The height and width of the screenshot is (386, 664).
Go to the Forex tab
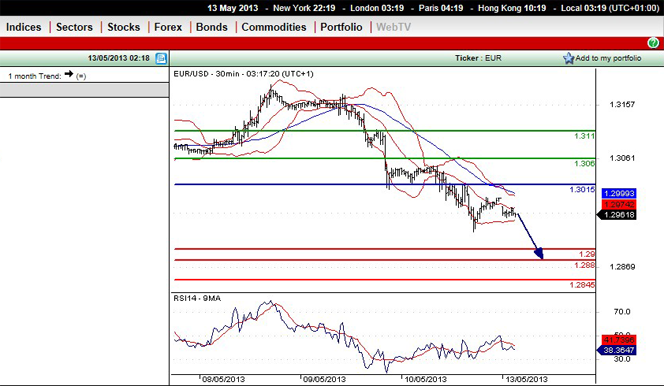(168, 27)
